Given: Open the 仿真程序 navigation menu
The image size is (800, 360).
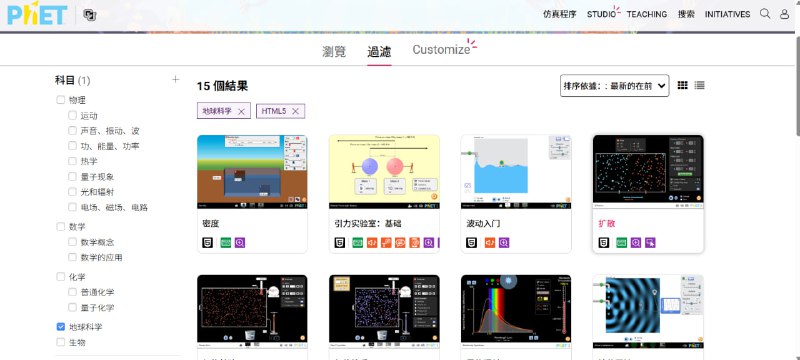Looking at the screenshot, I should click(x=560, y=14).
